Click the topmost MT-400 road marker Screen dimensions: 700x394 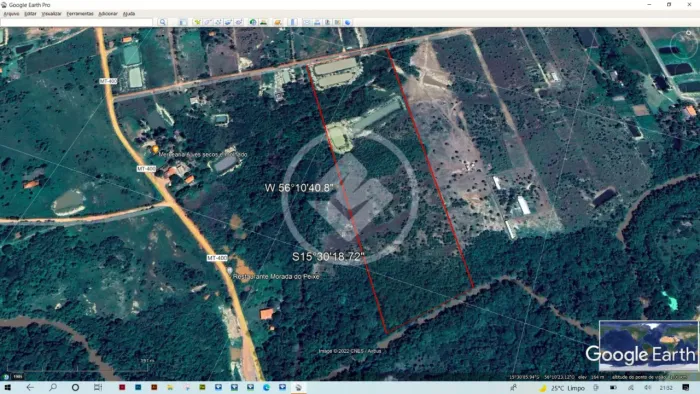click(x=108, y=81)
